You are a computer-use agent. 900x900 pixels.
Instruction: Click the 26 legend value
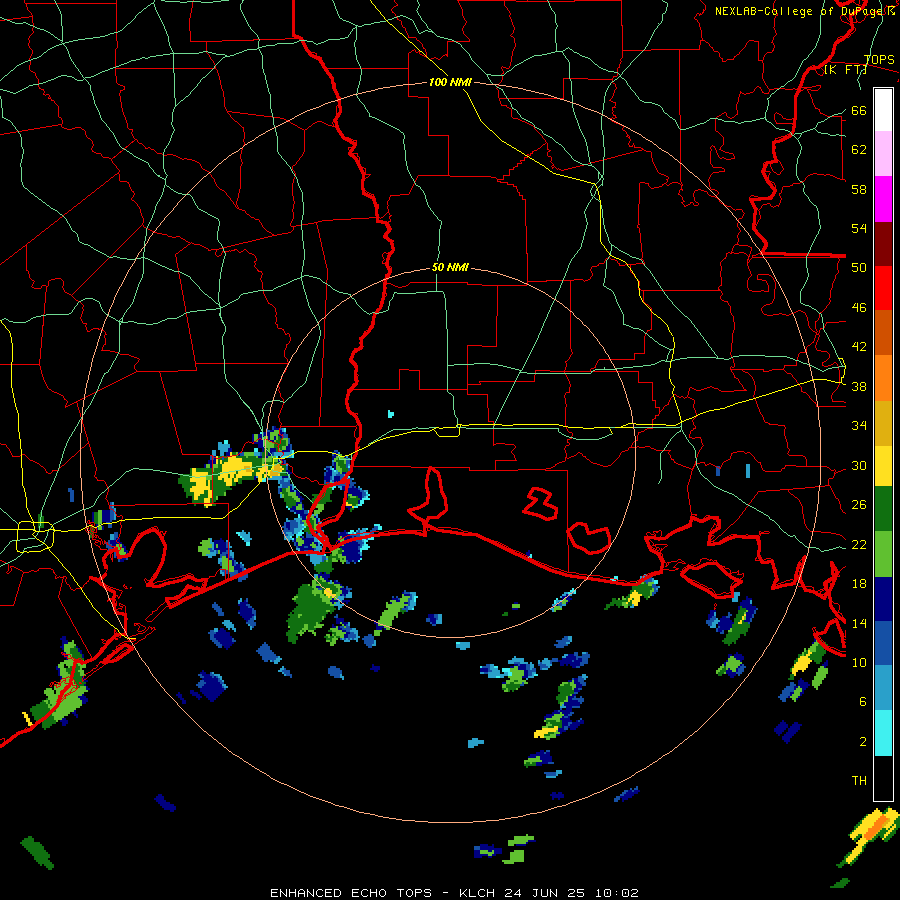(859, 505)
